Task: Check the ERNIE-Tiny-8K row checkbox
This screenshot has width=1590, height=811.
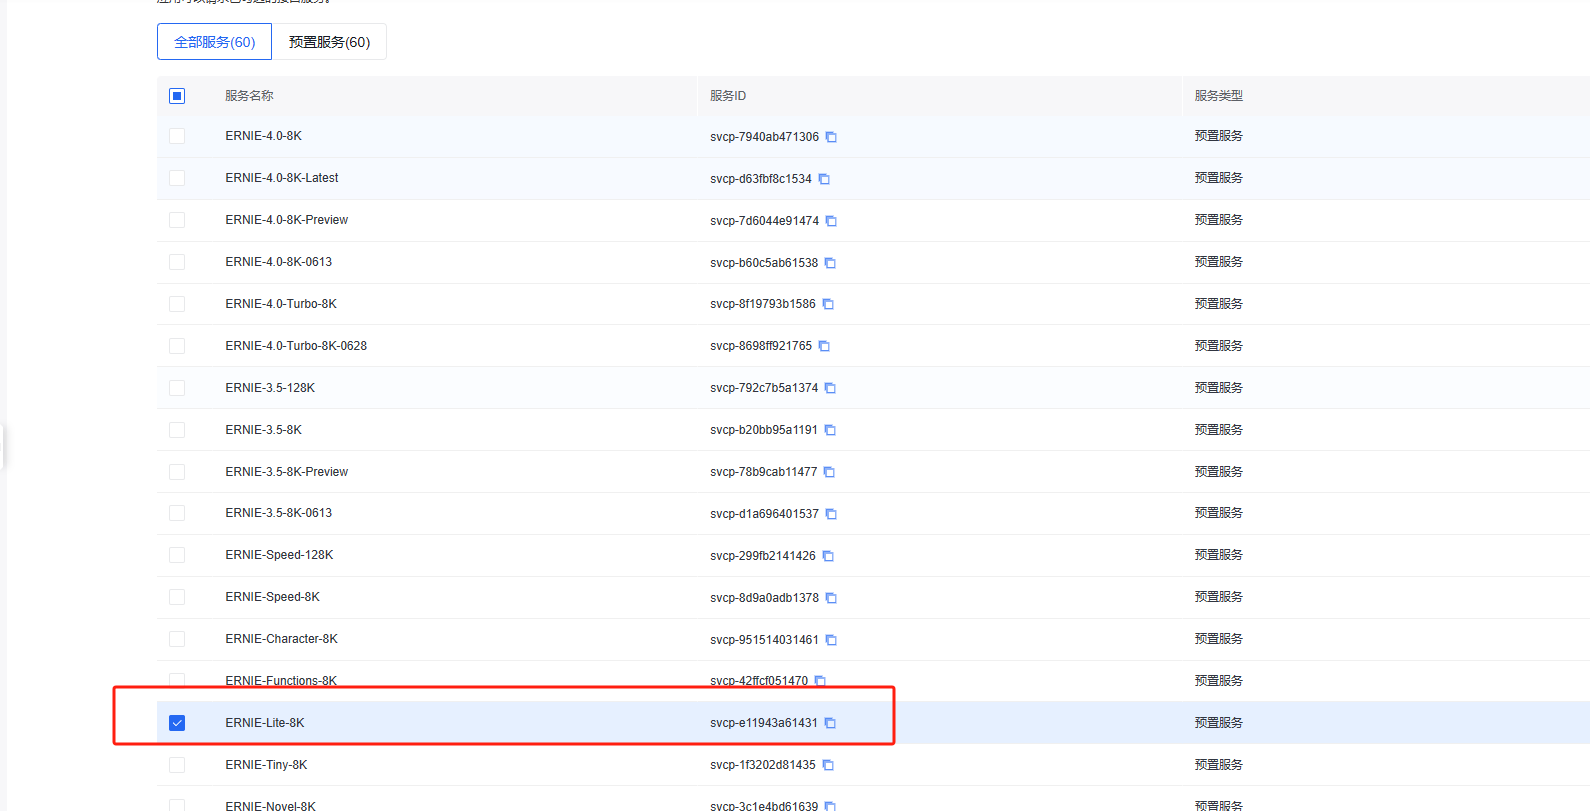Action: tap(177, 765)
